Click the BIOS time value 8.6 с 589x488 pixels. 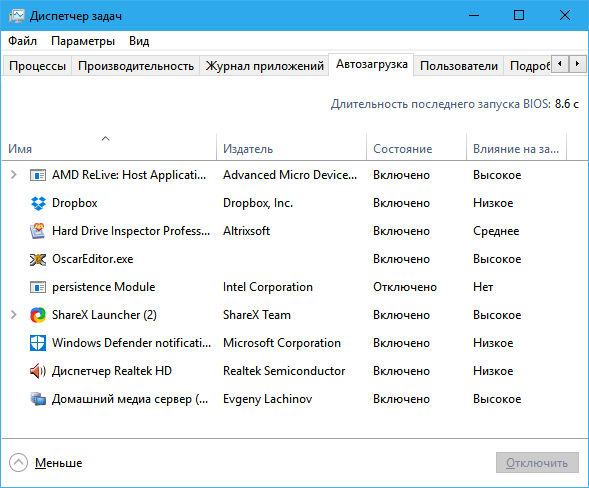pos(567,104)
